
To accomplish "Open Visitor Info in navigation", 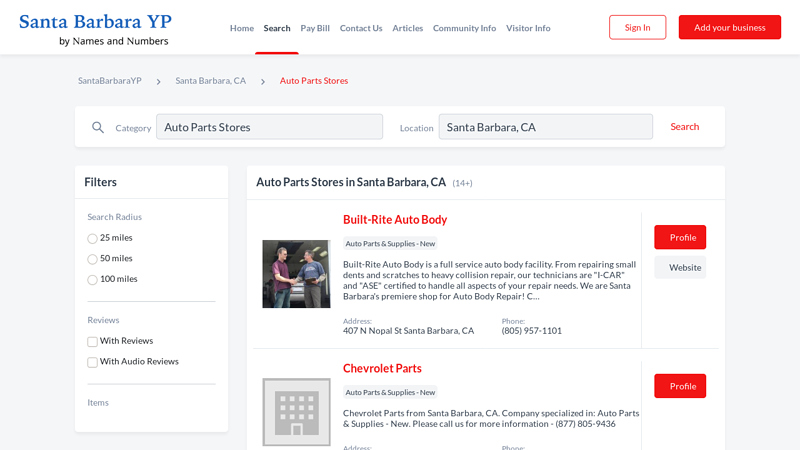I will (528, 28).
